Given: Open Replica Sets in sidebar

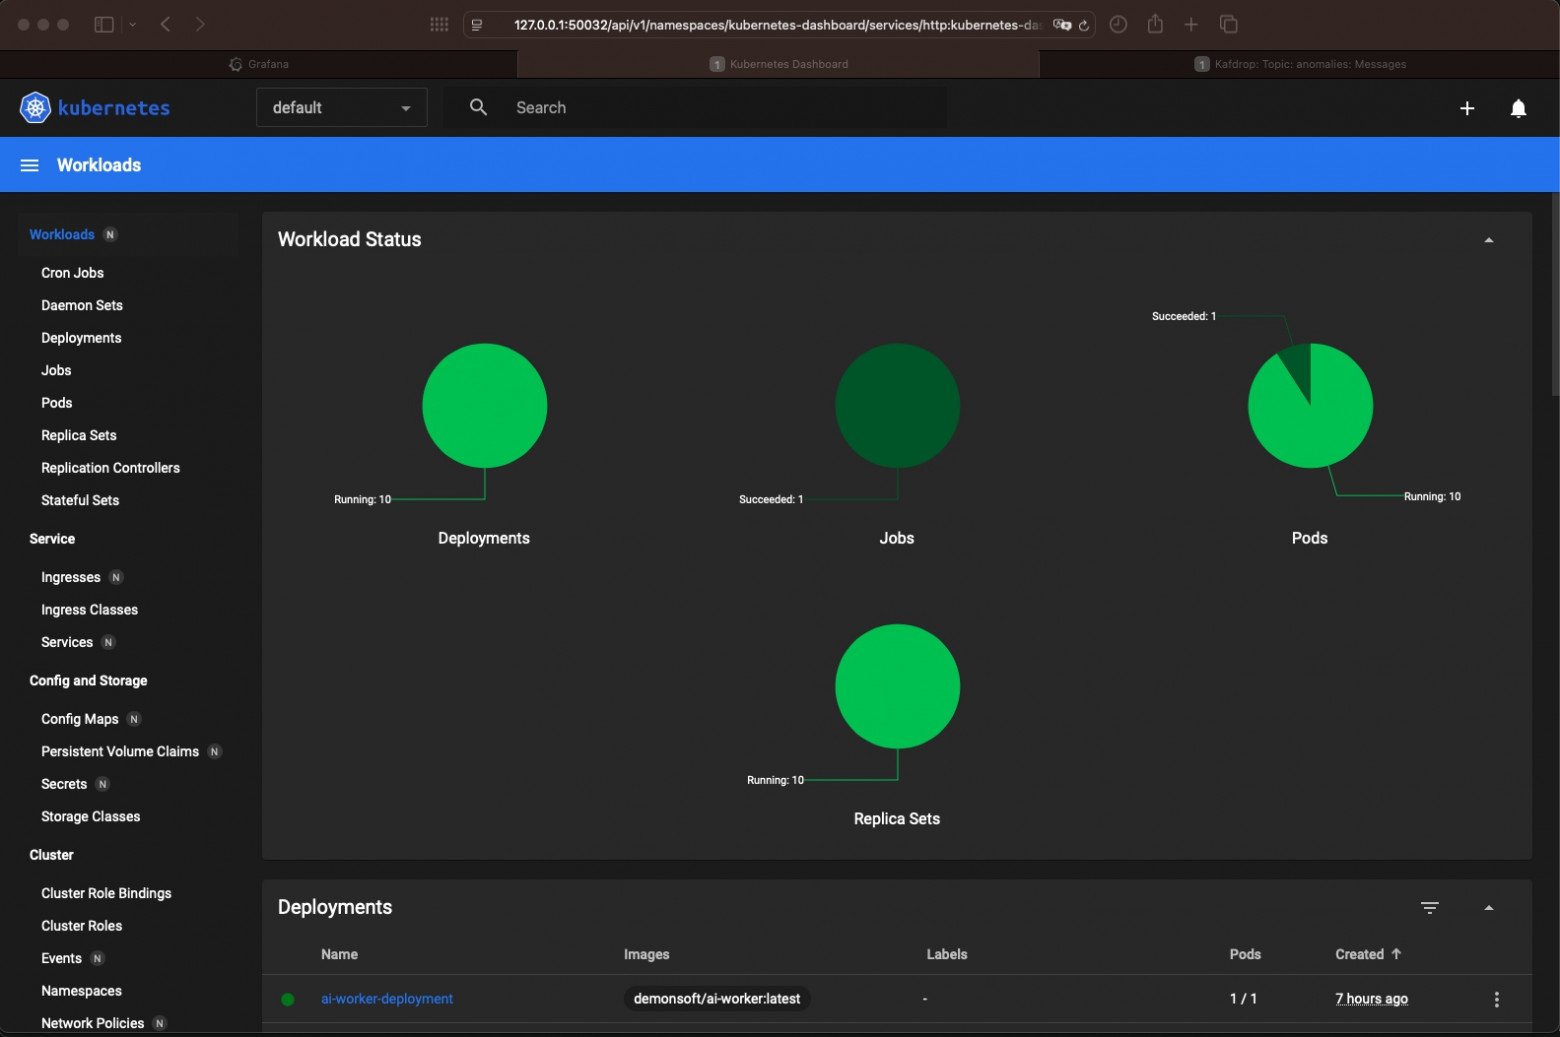Looking at the screenshot, I should click(x=79, y=436).
